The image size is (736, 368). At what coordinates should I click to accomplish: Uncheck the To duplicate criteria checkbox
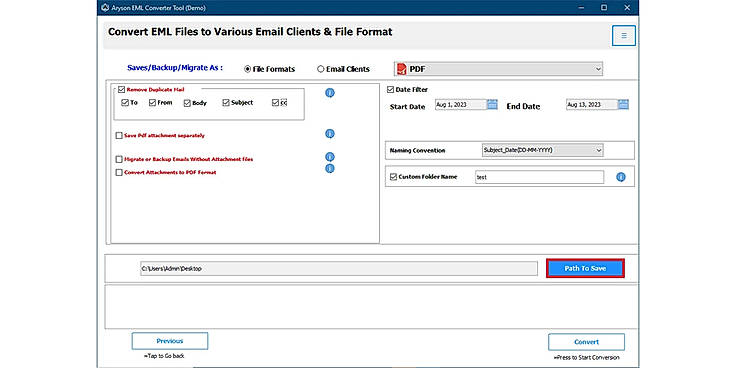124,102
